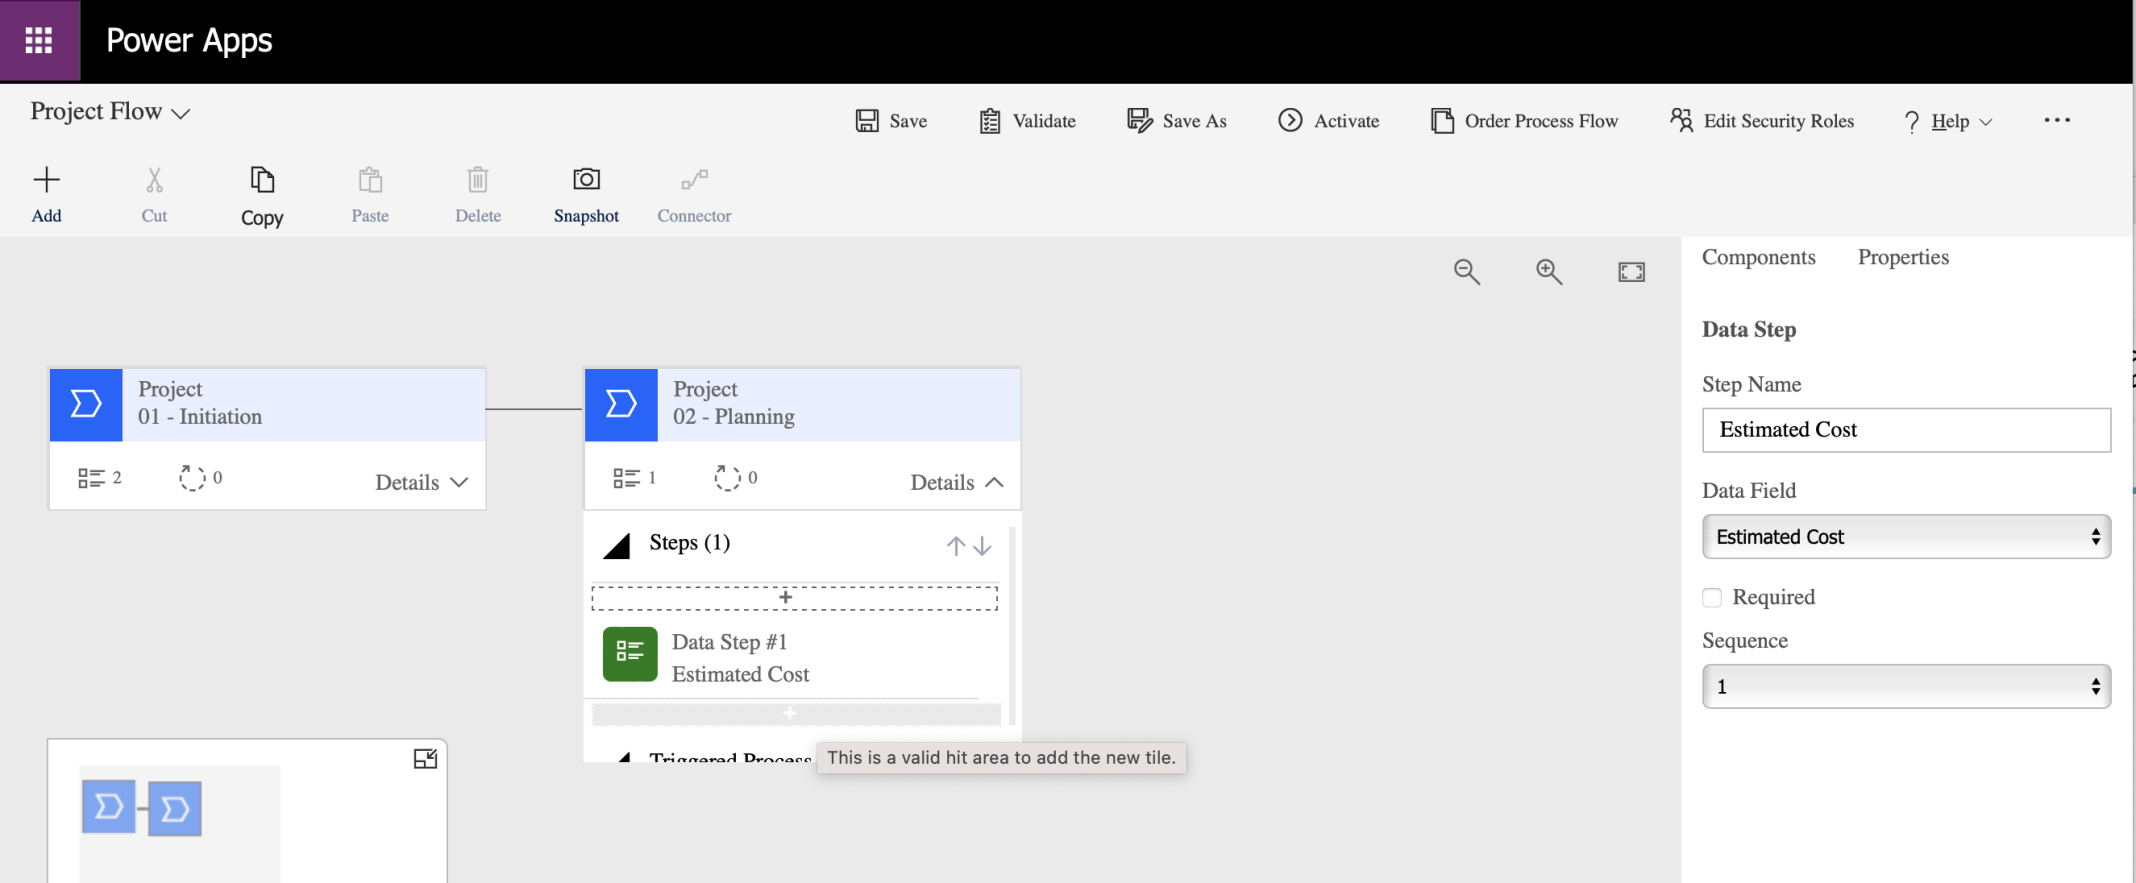Open Edit Security Roles
The height and width of the screenshot is (883, 2136).
tap(1761, 121)
